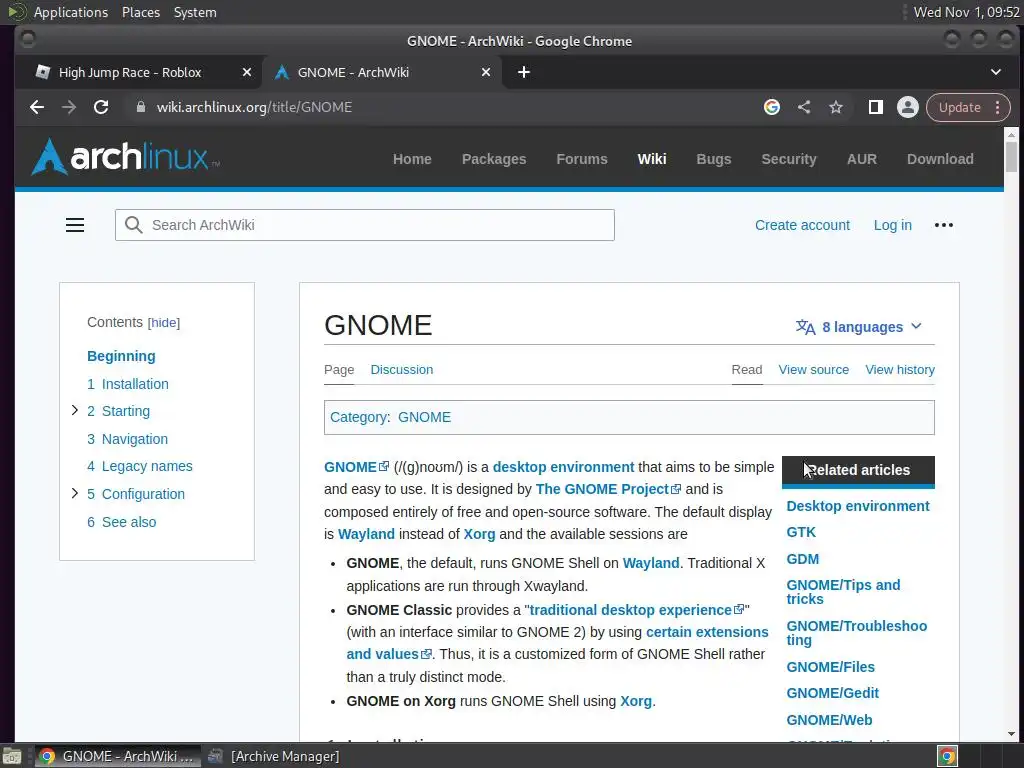Screen dimensions: 1024x768
Task: Bookmark this page with star icon
Action: (836, 107)
